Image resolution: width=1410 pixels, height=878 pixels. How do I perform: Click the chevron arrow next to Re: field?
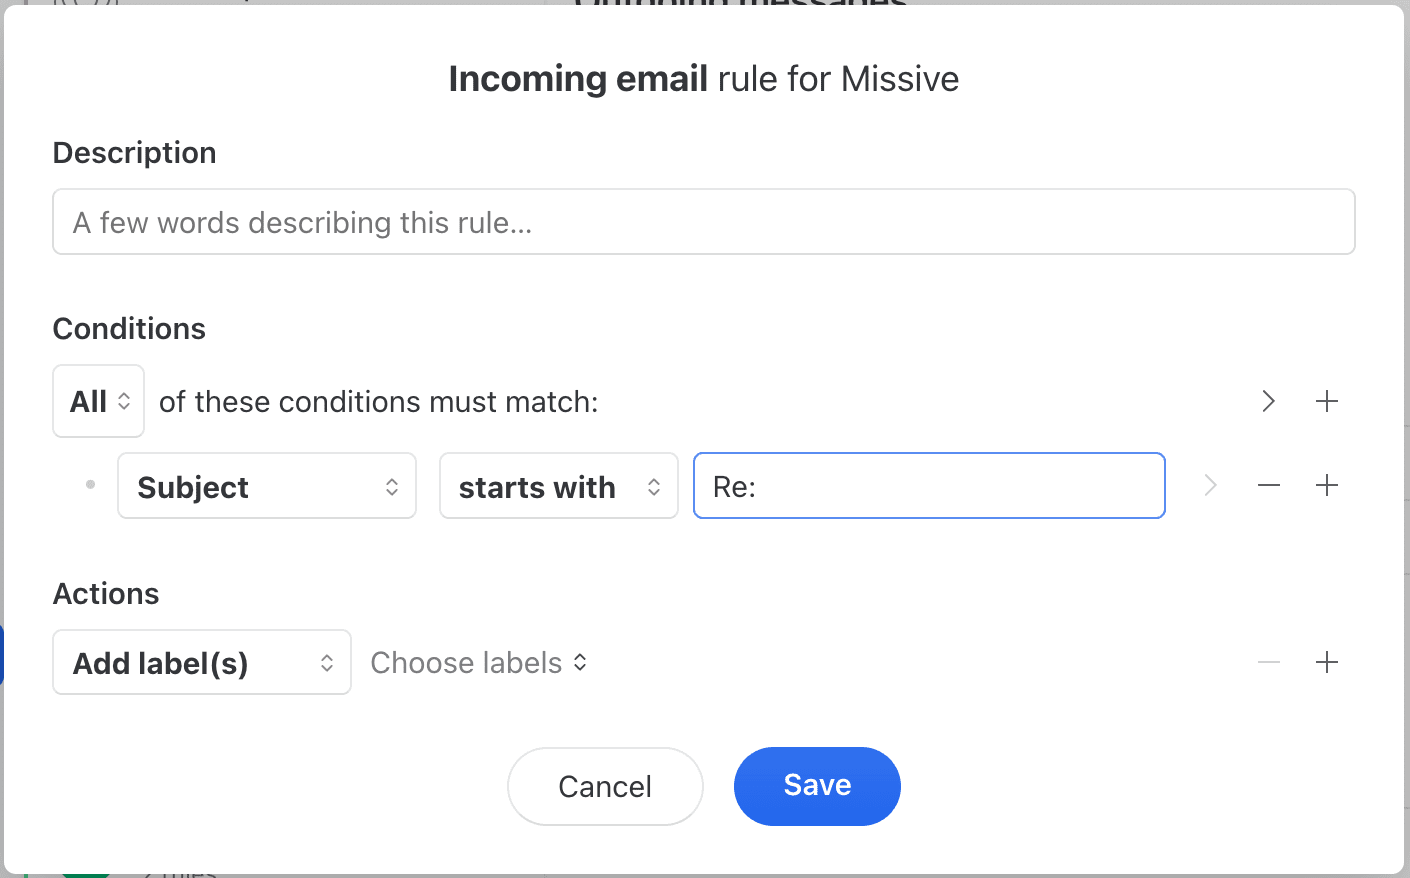tap(1211, 486)
